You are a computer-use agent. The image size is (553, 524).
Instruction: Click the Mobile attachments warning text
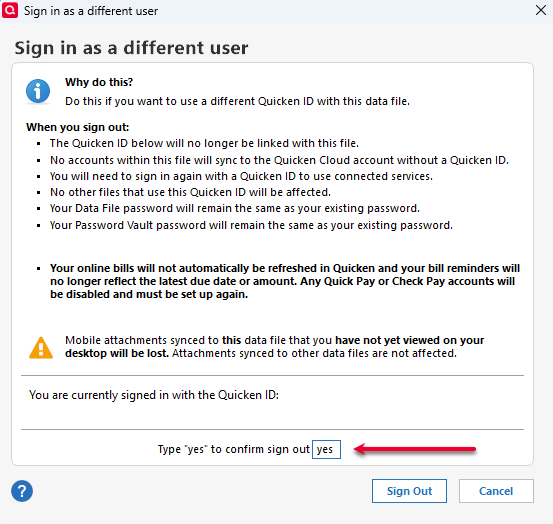click(274, 347)
